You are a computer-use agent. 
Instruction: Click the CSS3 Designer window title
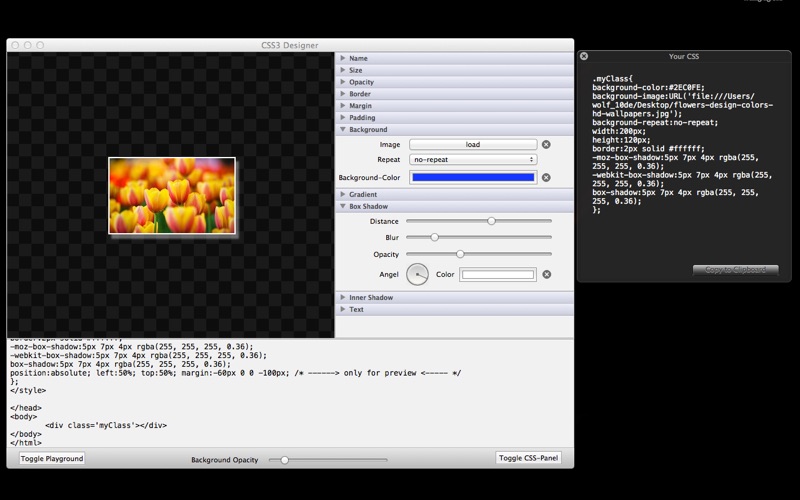point(289,45)
